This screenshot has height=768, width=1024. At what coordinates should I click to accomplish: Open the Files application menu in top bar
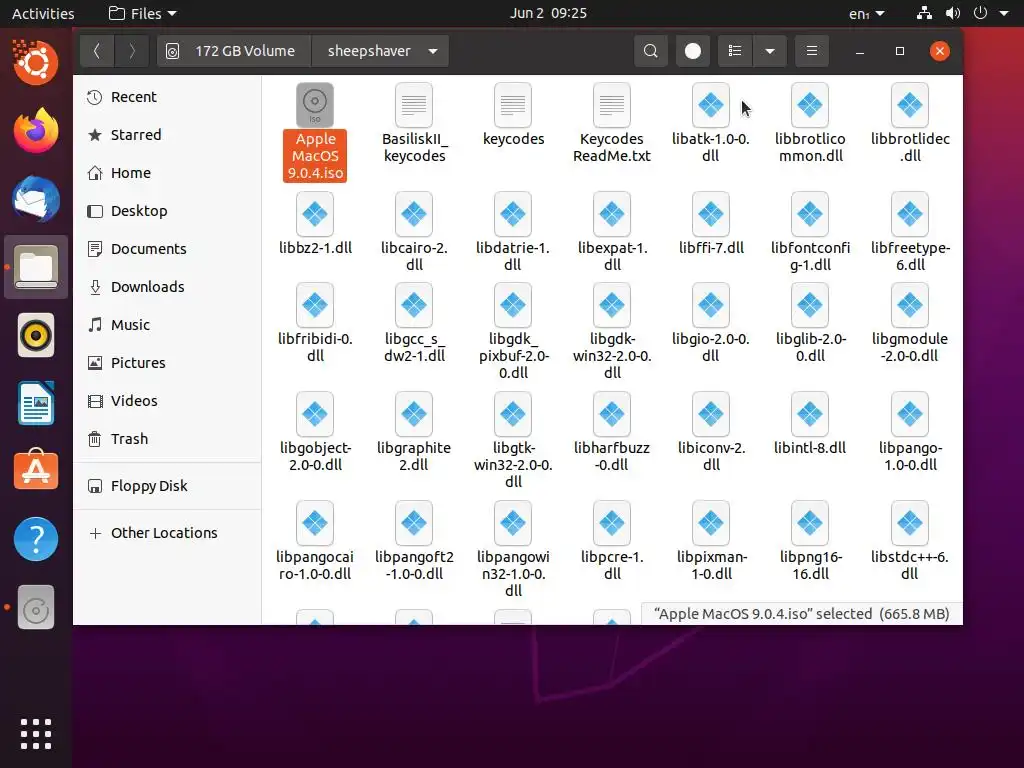[x=142, y=13]
